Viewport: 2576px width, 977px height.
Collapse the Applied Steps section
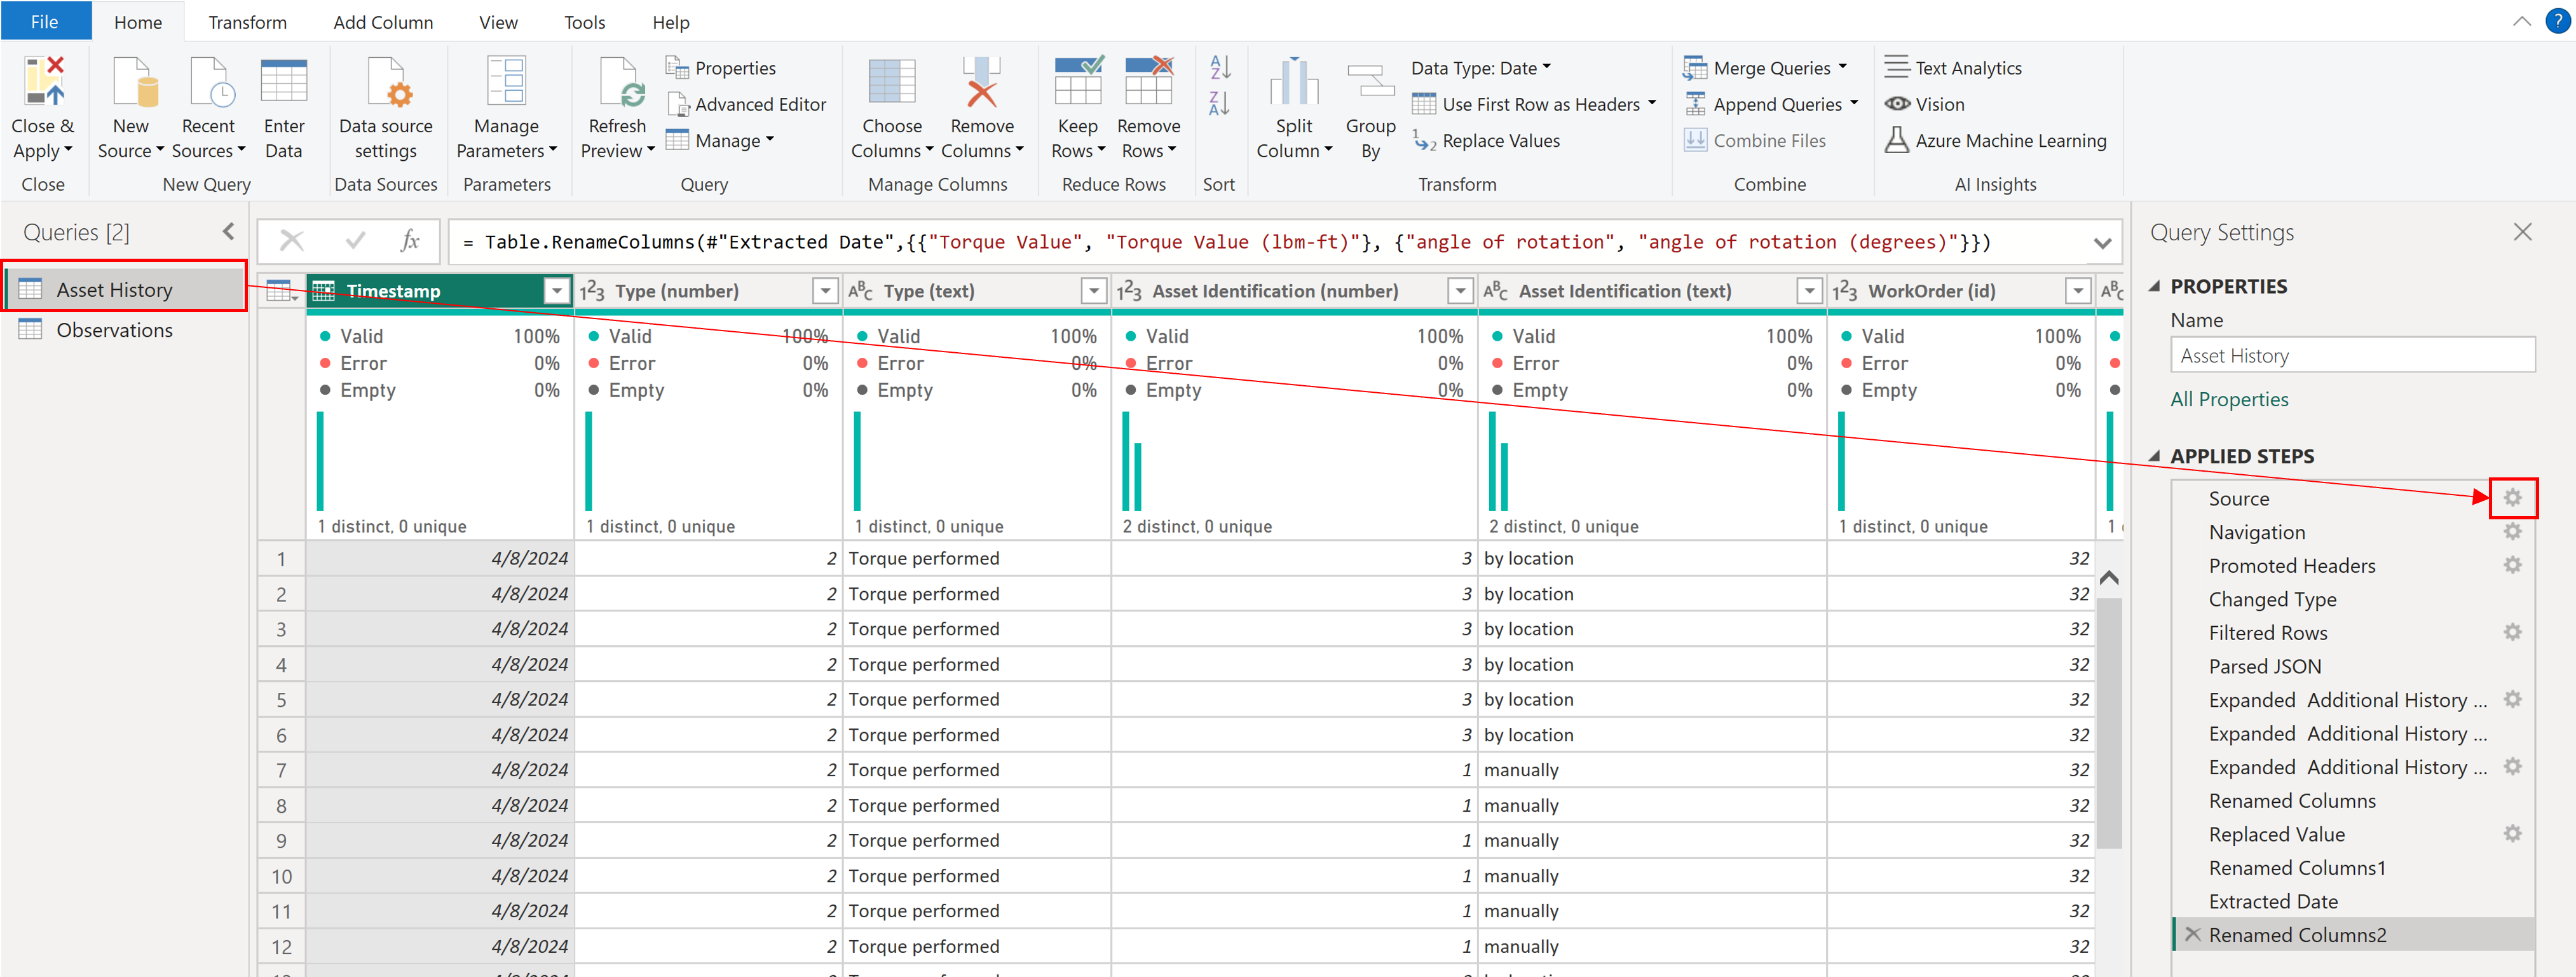tap(2155, 456)
